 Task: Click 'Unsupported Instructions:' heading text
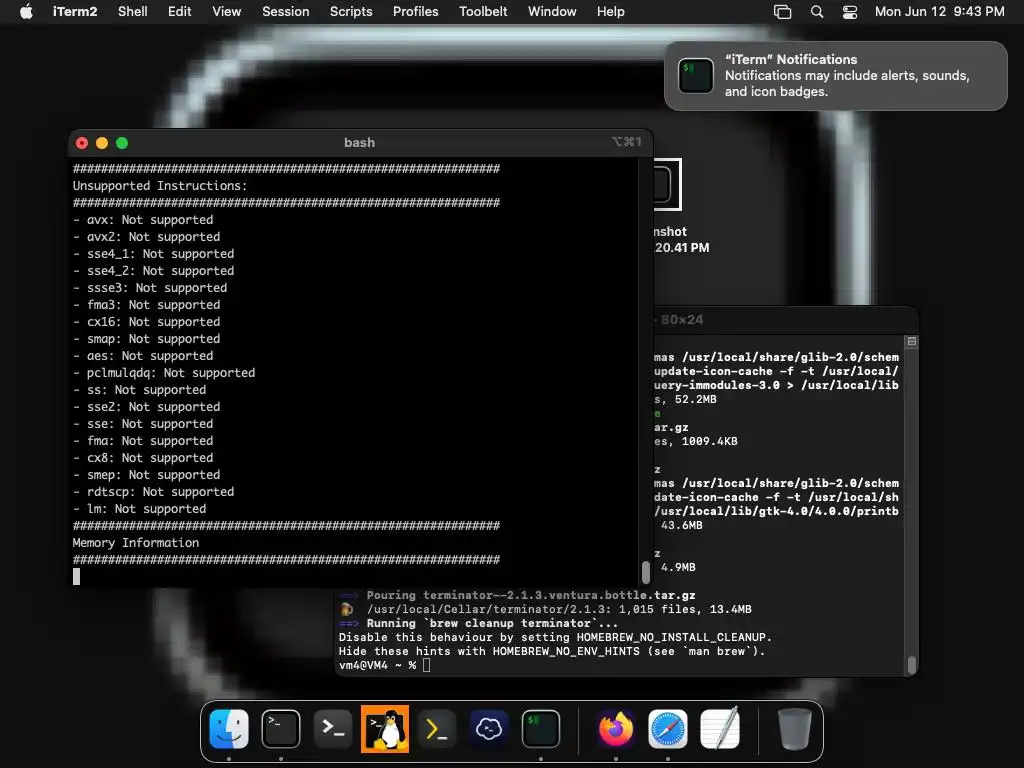160,185
